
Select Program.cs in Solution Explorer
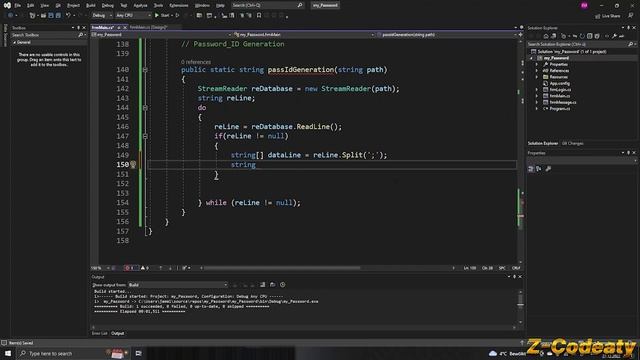click(x=559, y=109)
